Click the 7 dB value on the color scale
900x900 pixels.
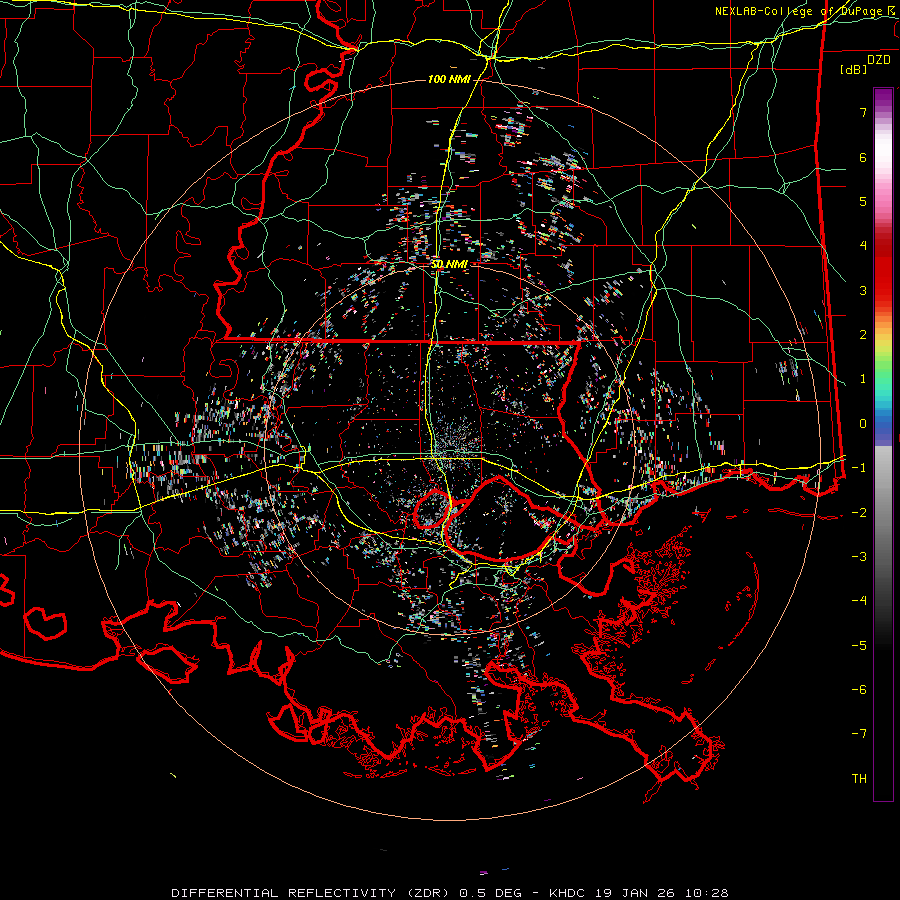coord(863,112)
